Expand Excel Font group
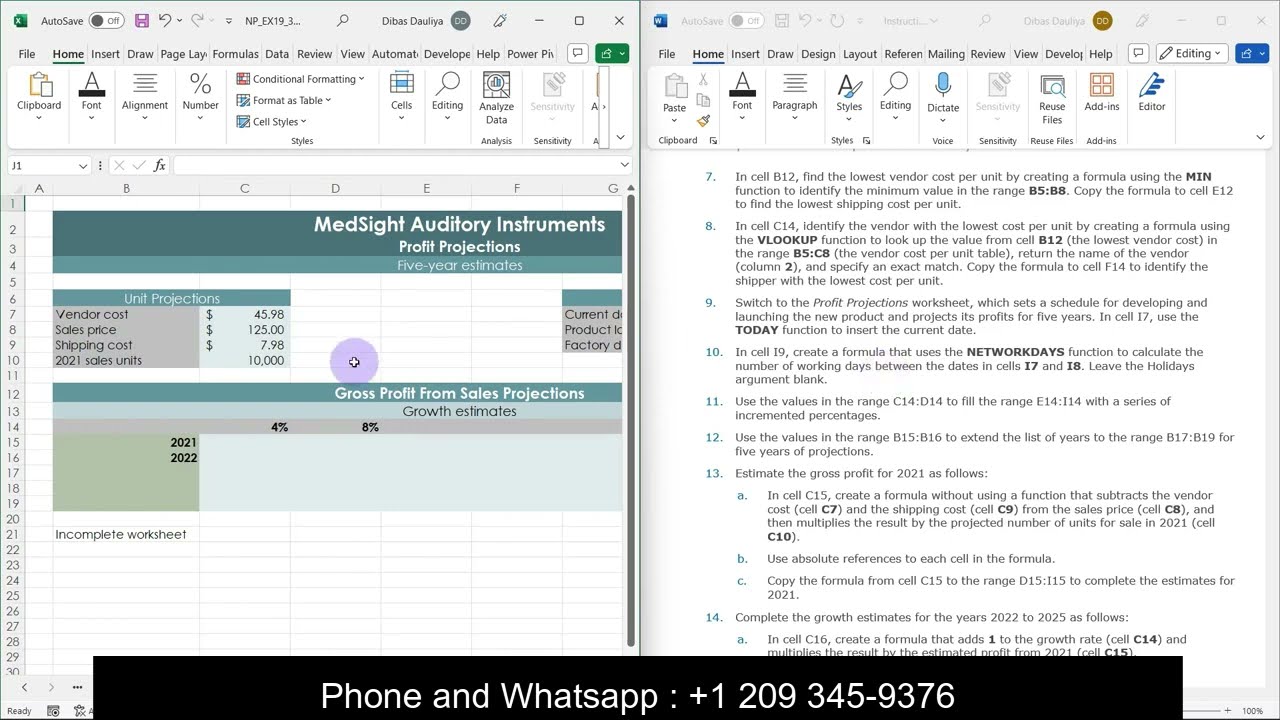 (x=91, y=96)
